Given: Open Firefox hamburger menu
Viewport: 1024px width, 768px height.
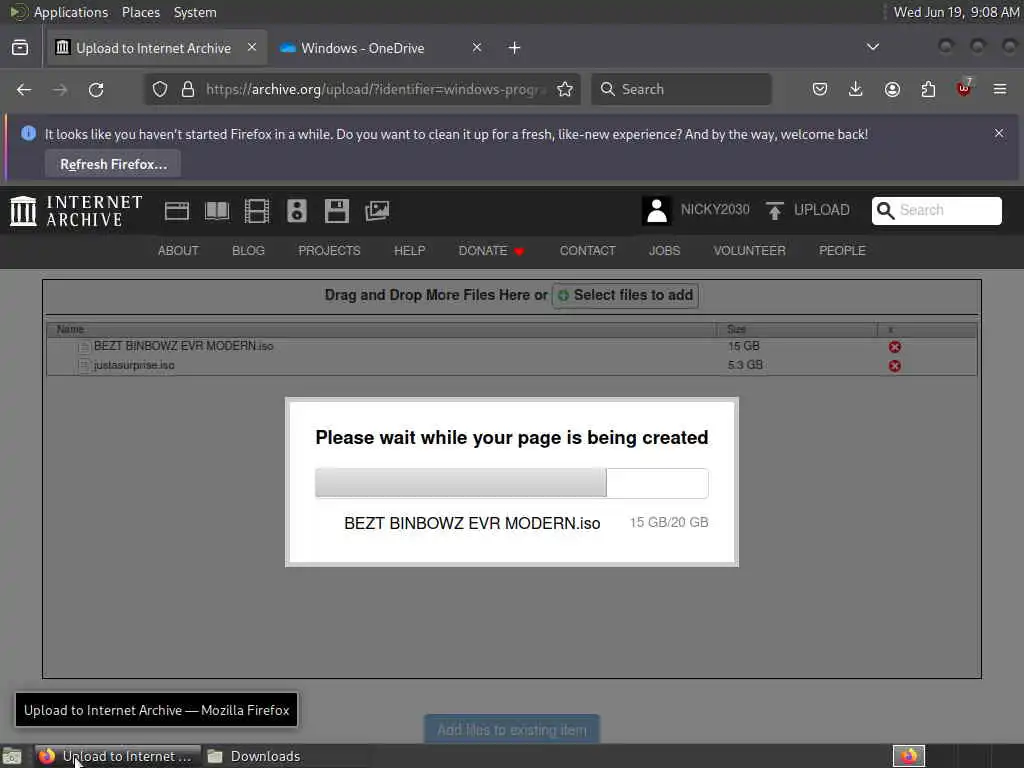Looking at the screenshot, I should 1000,89.
